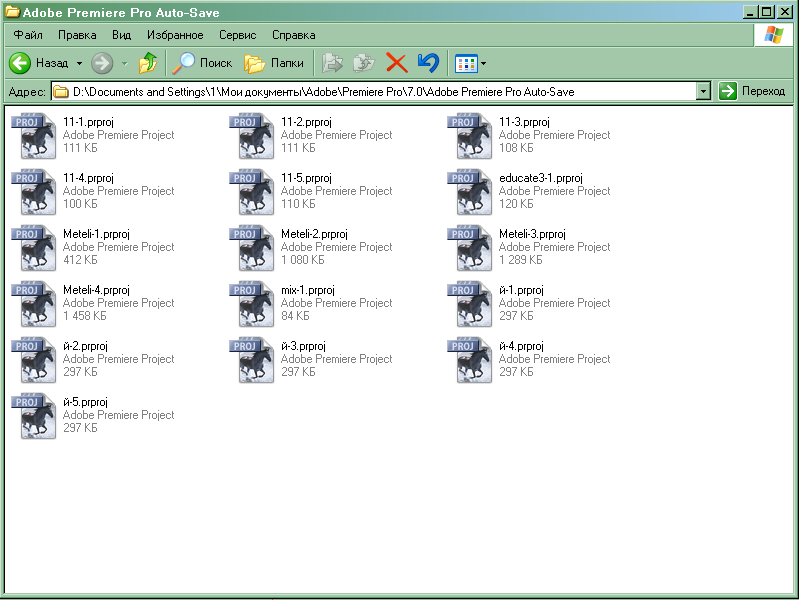Select the й-5.prproj file icon
Viewport: 799px width, 600px height.
point(34,416)
